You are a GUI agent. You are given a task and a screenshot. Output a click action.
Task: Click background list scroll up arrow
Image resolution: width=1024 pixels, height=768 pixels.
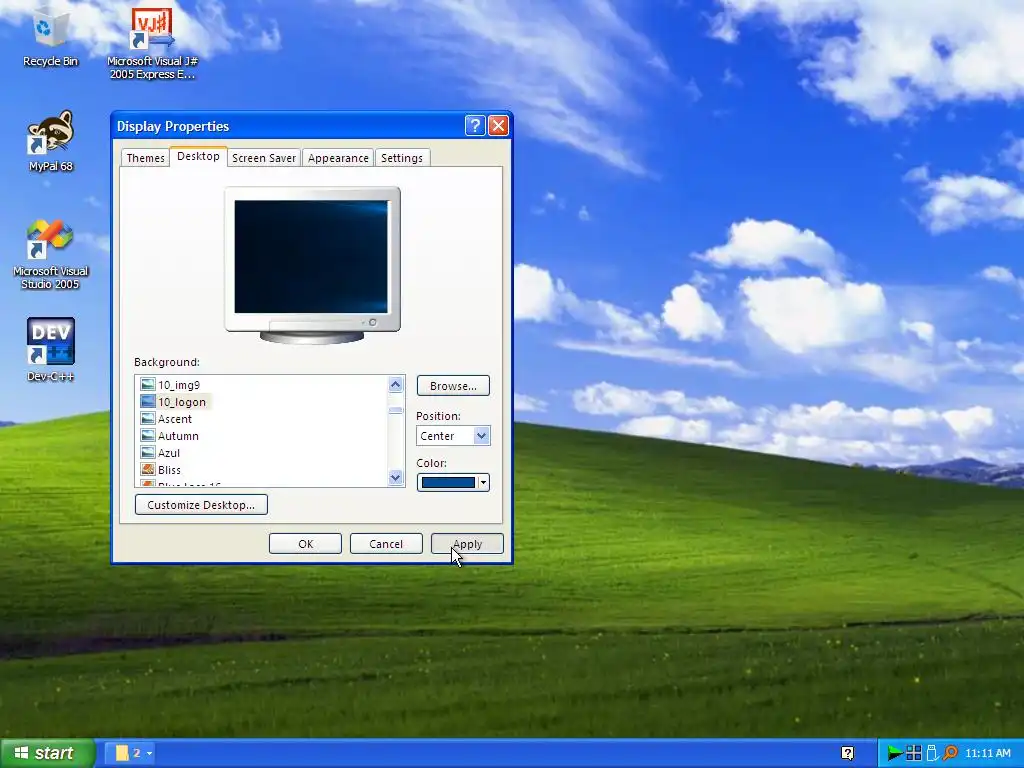pyautogui.click(x=395, y=385)
